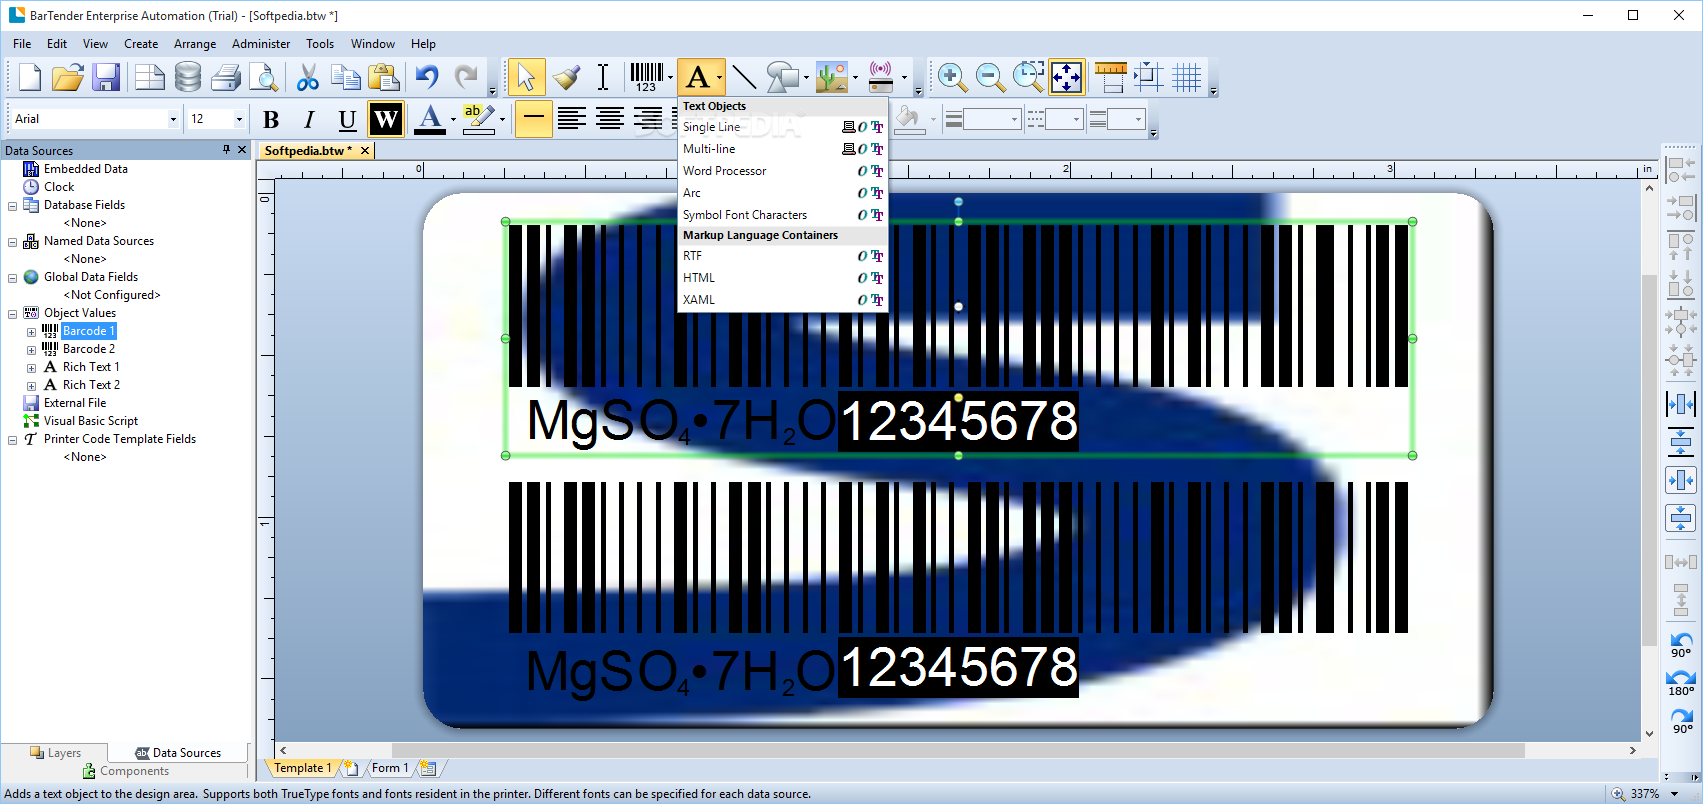Click the shape creation tool
The height and width of the screenshot is (804, 1703).
(x=783, y=77)
